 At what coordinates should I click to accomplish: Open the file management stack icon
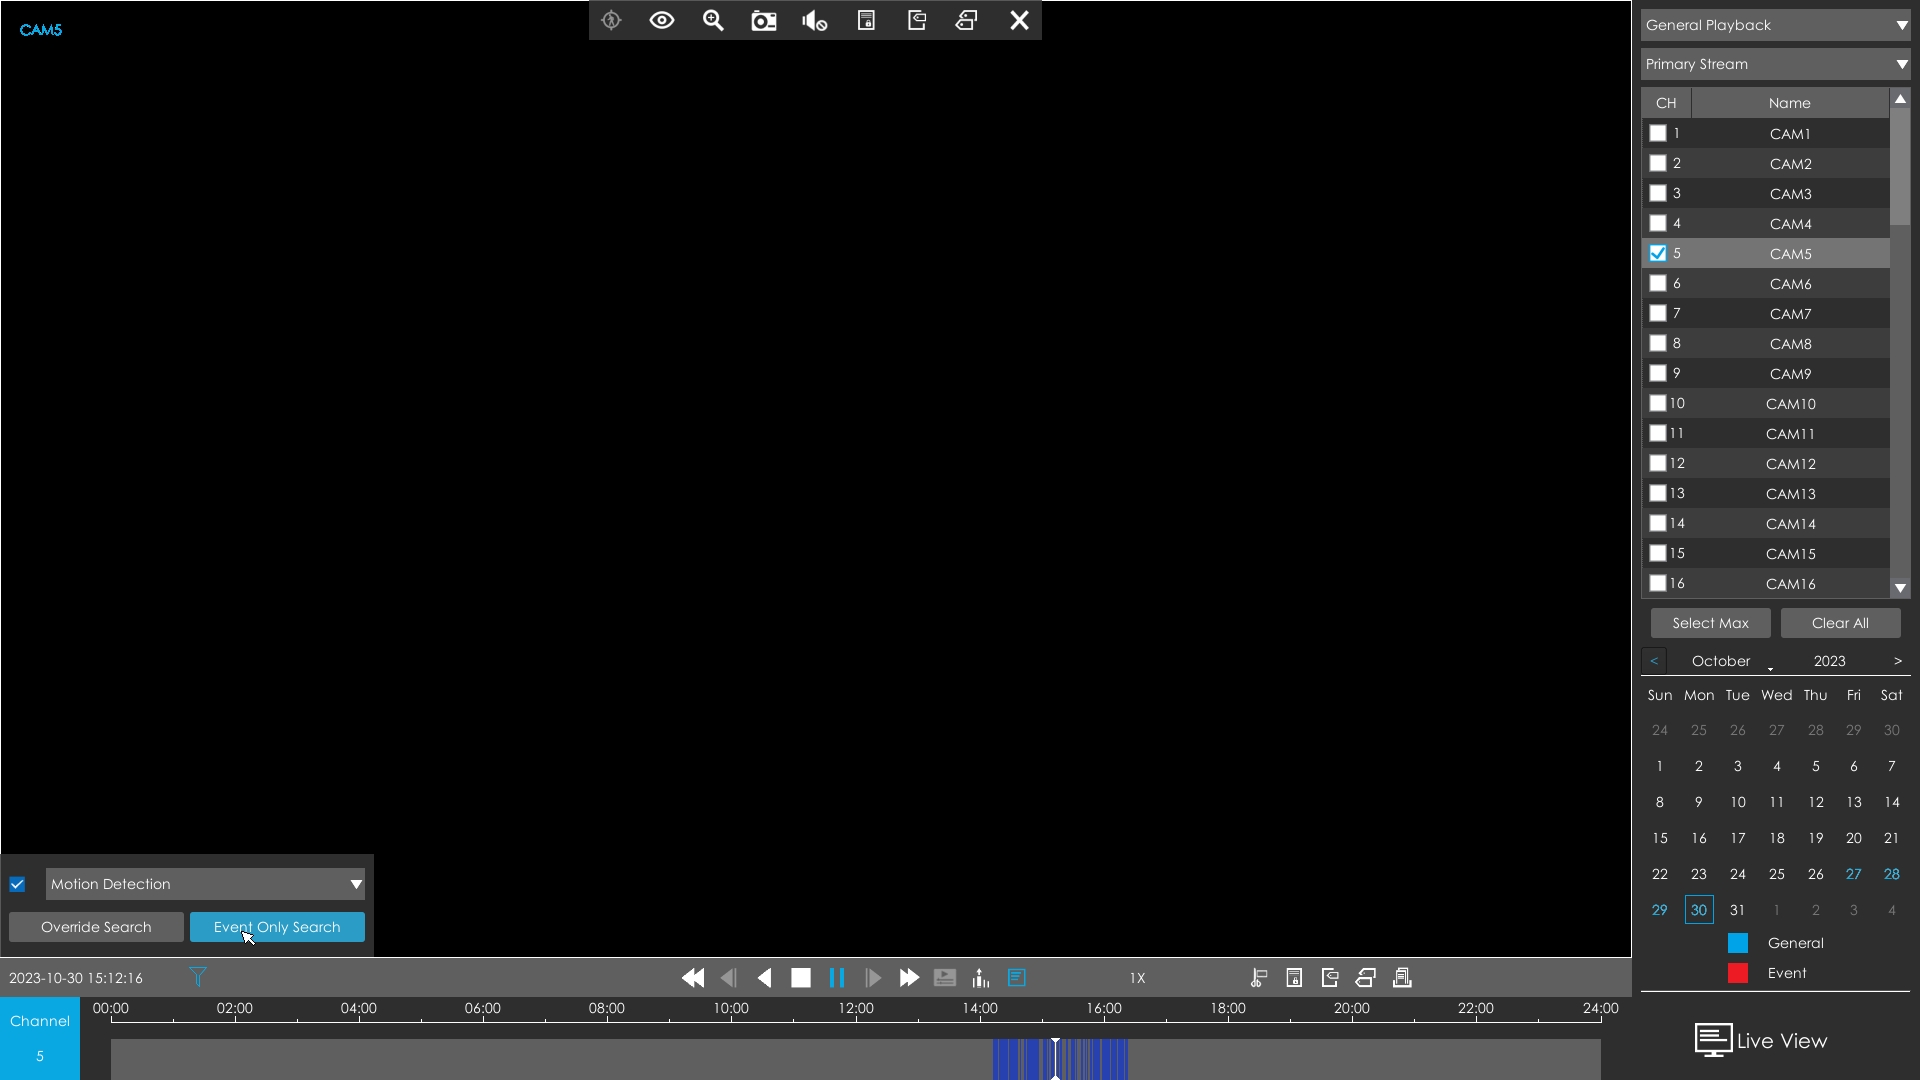[x=1402, y=978]
